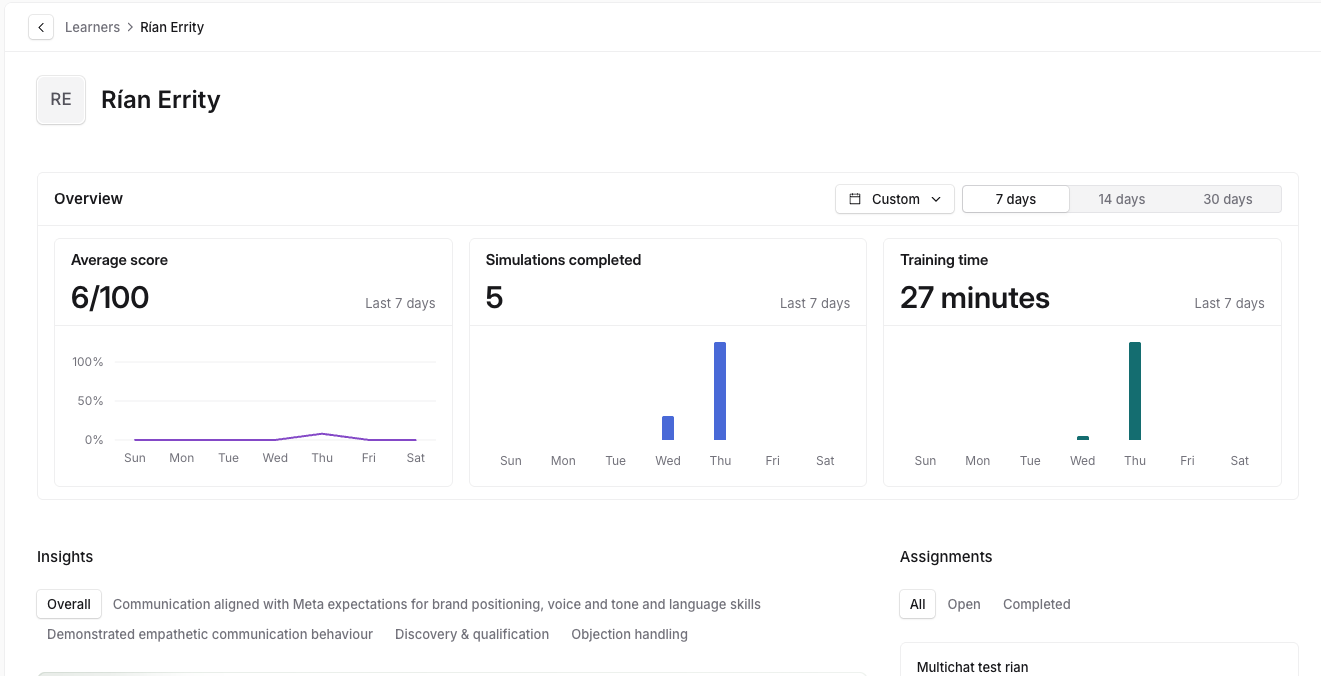Click the Rían Errity breadcrumb text
Viewport: 1321px width, 676px height.
172,27
